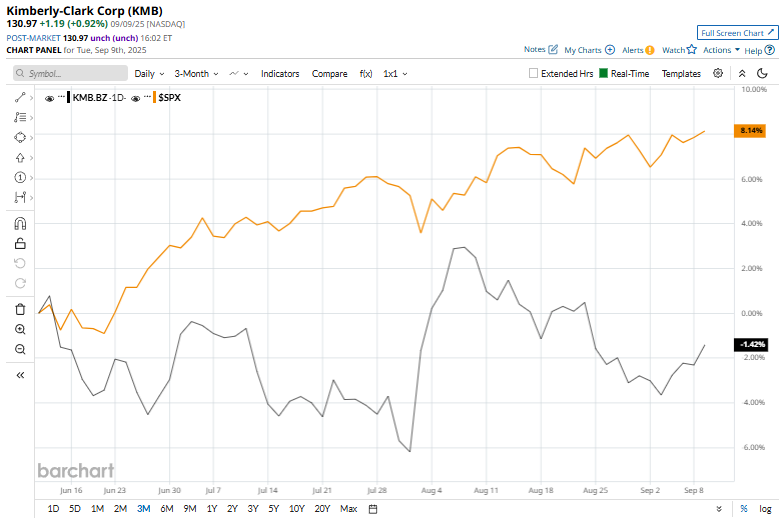Delete drawings with trash can icon

click(20, 309)
